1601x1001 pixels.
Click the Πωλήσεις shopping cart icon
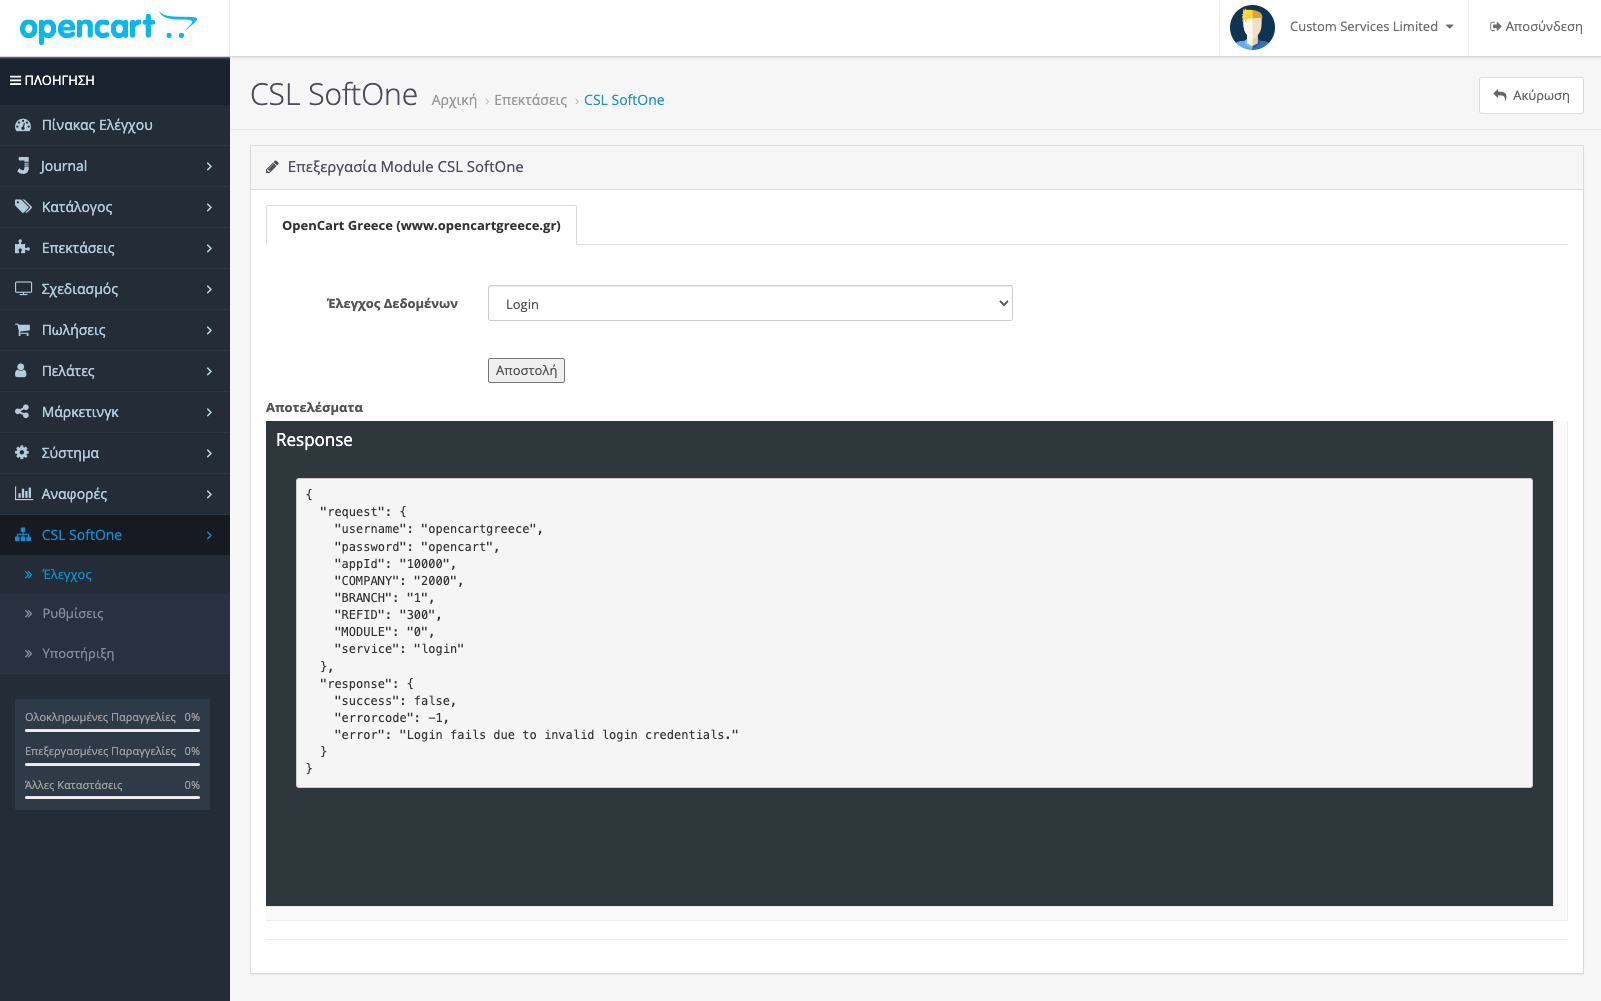pyautogui.click(x=23, y=330)
